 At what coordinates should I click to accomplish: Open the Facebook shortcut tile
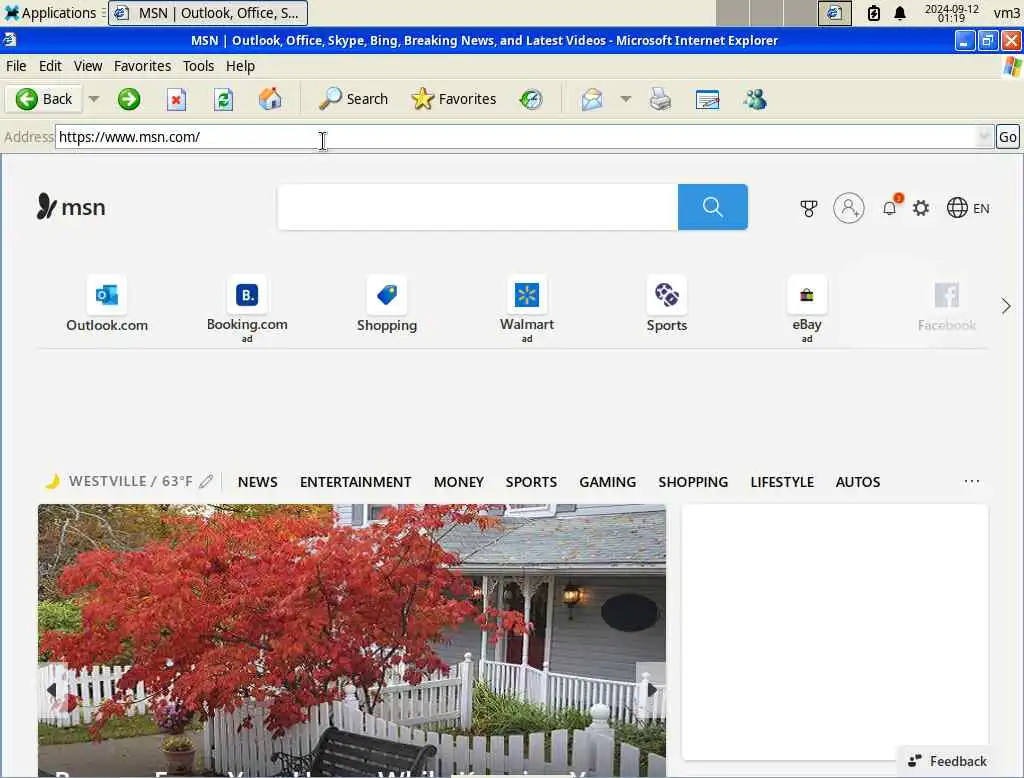(946, 305)
